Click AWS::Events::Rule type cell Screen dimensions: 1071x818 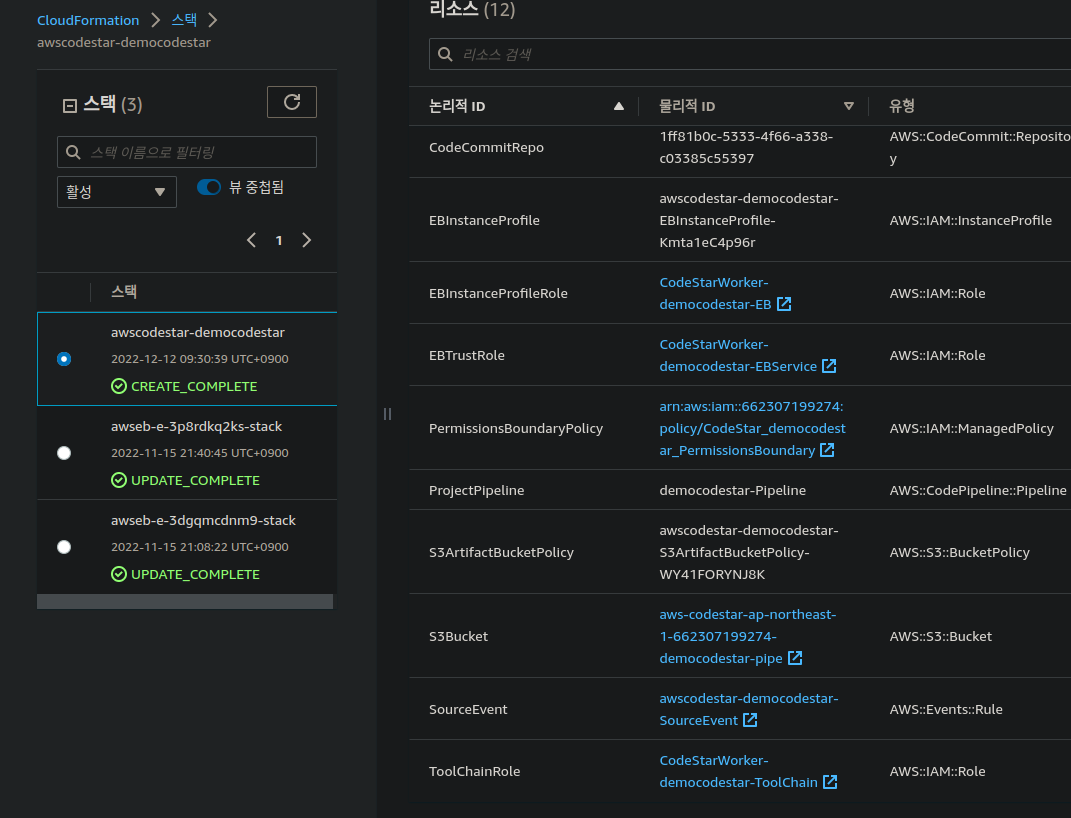[945, 709]
